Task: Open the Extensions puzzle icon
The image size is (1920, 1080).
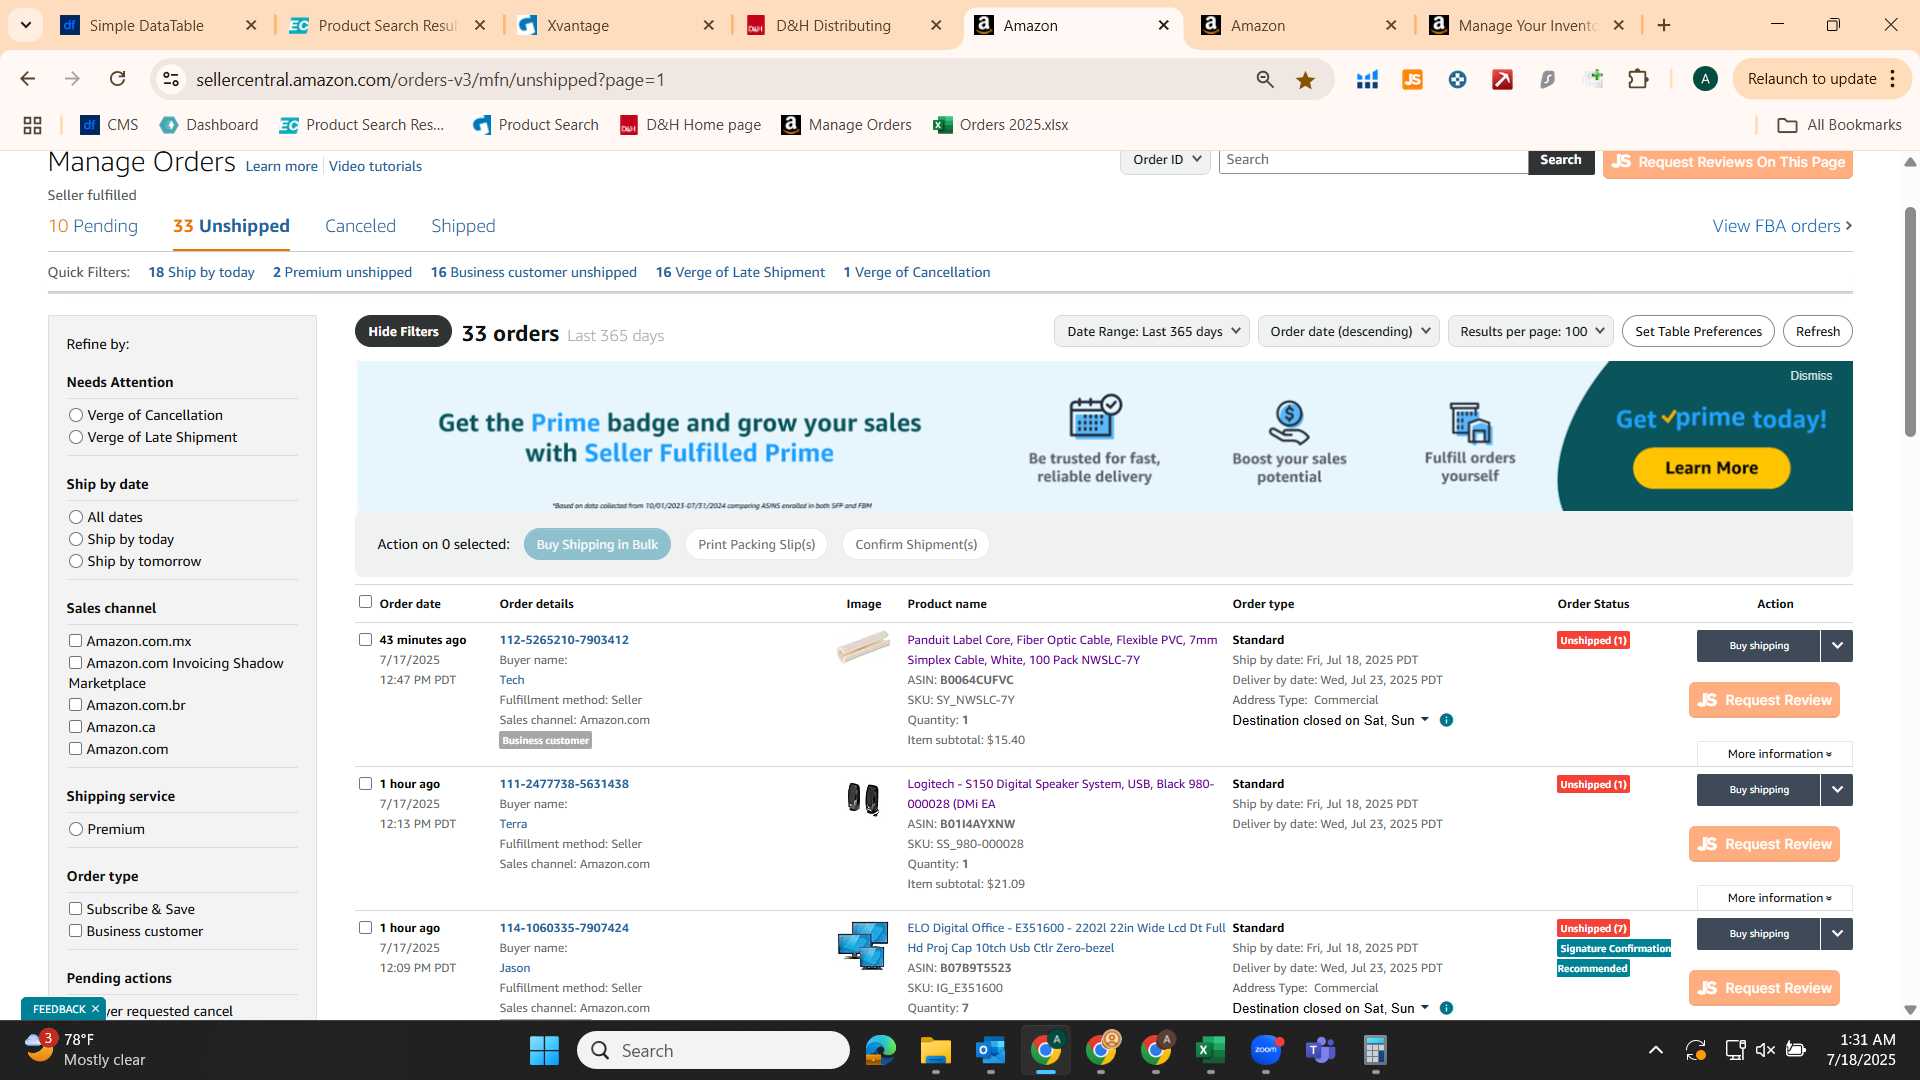Action: click(x=1638, y=79)
